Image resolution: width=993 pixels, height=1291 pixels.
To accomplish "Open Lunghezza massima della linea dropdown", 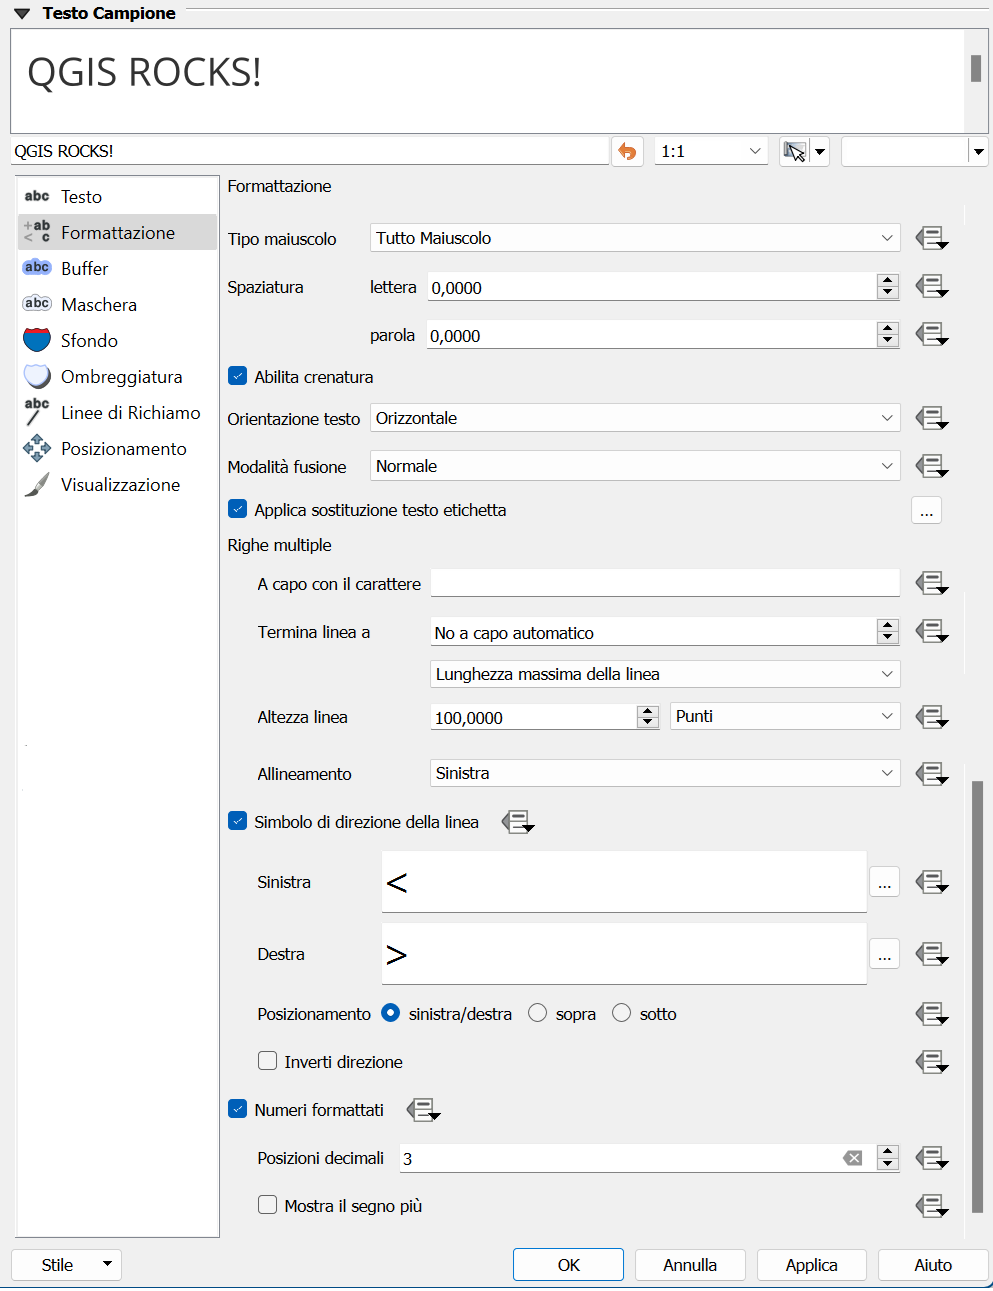I will tap(665, 674).
